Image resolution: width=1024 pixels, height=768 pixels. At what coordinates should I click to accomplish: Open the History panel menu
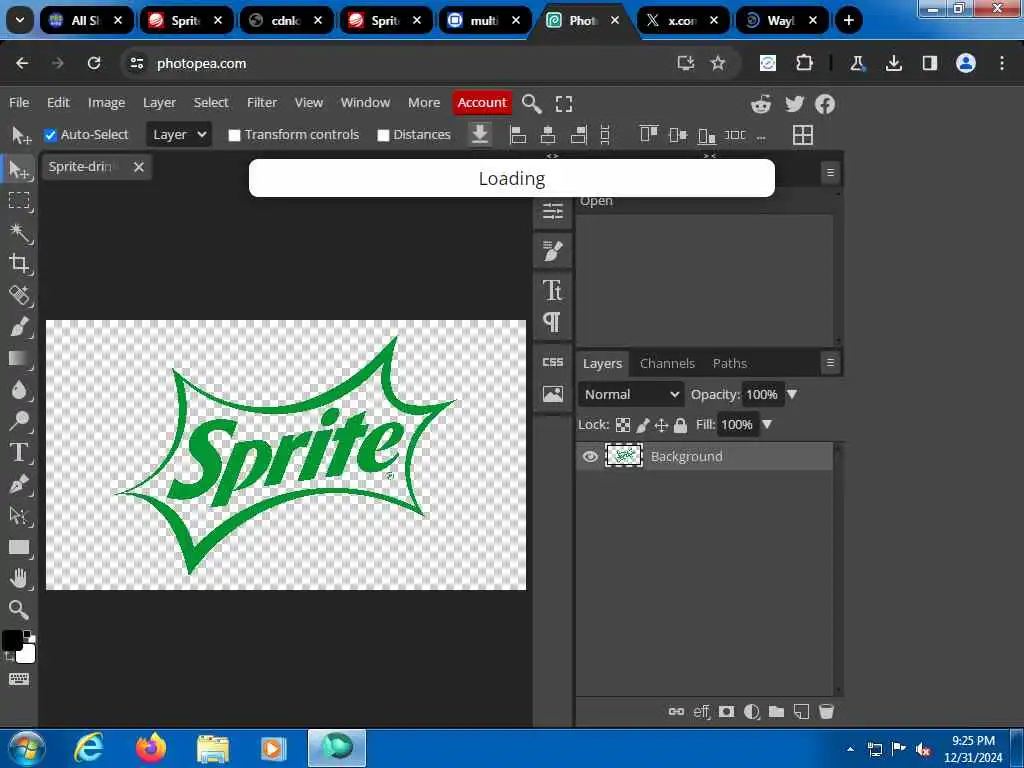[830, 172]
